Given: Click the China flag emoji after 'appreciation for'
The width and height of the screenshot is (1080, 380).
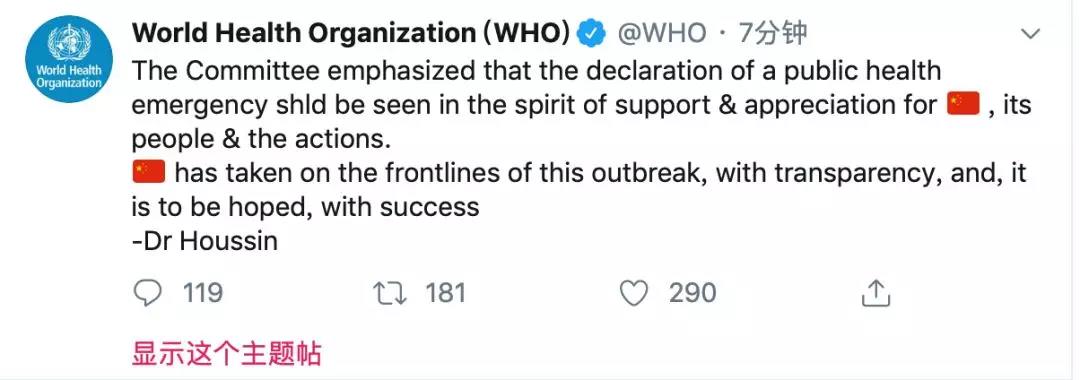Looking at the screenshot, I should [x=963, y=104].
